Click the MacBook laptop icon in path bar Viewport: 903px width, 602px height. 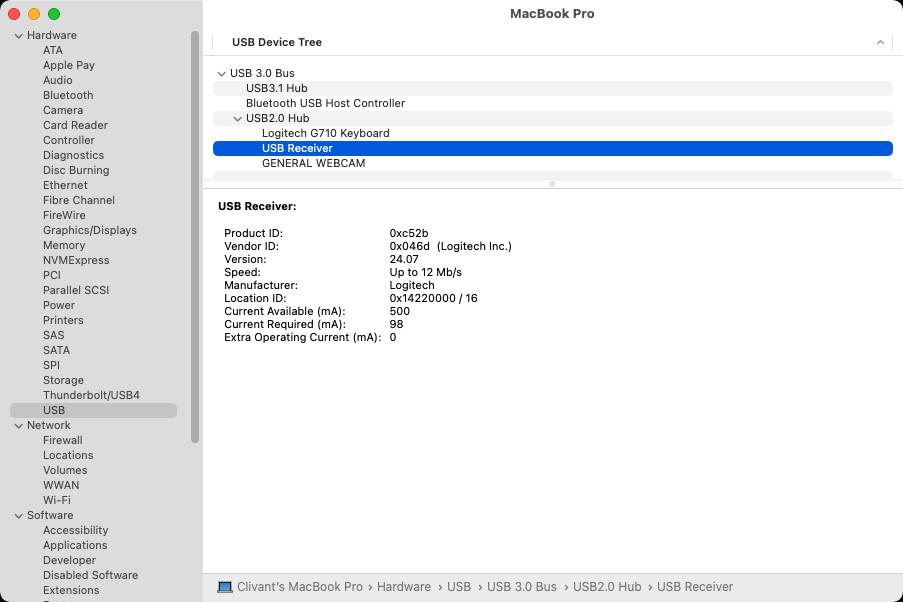click(x=225, y=586)
